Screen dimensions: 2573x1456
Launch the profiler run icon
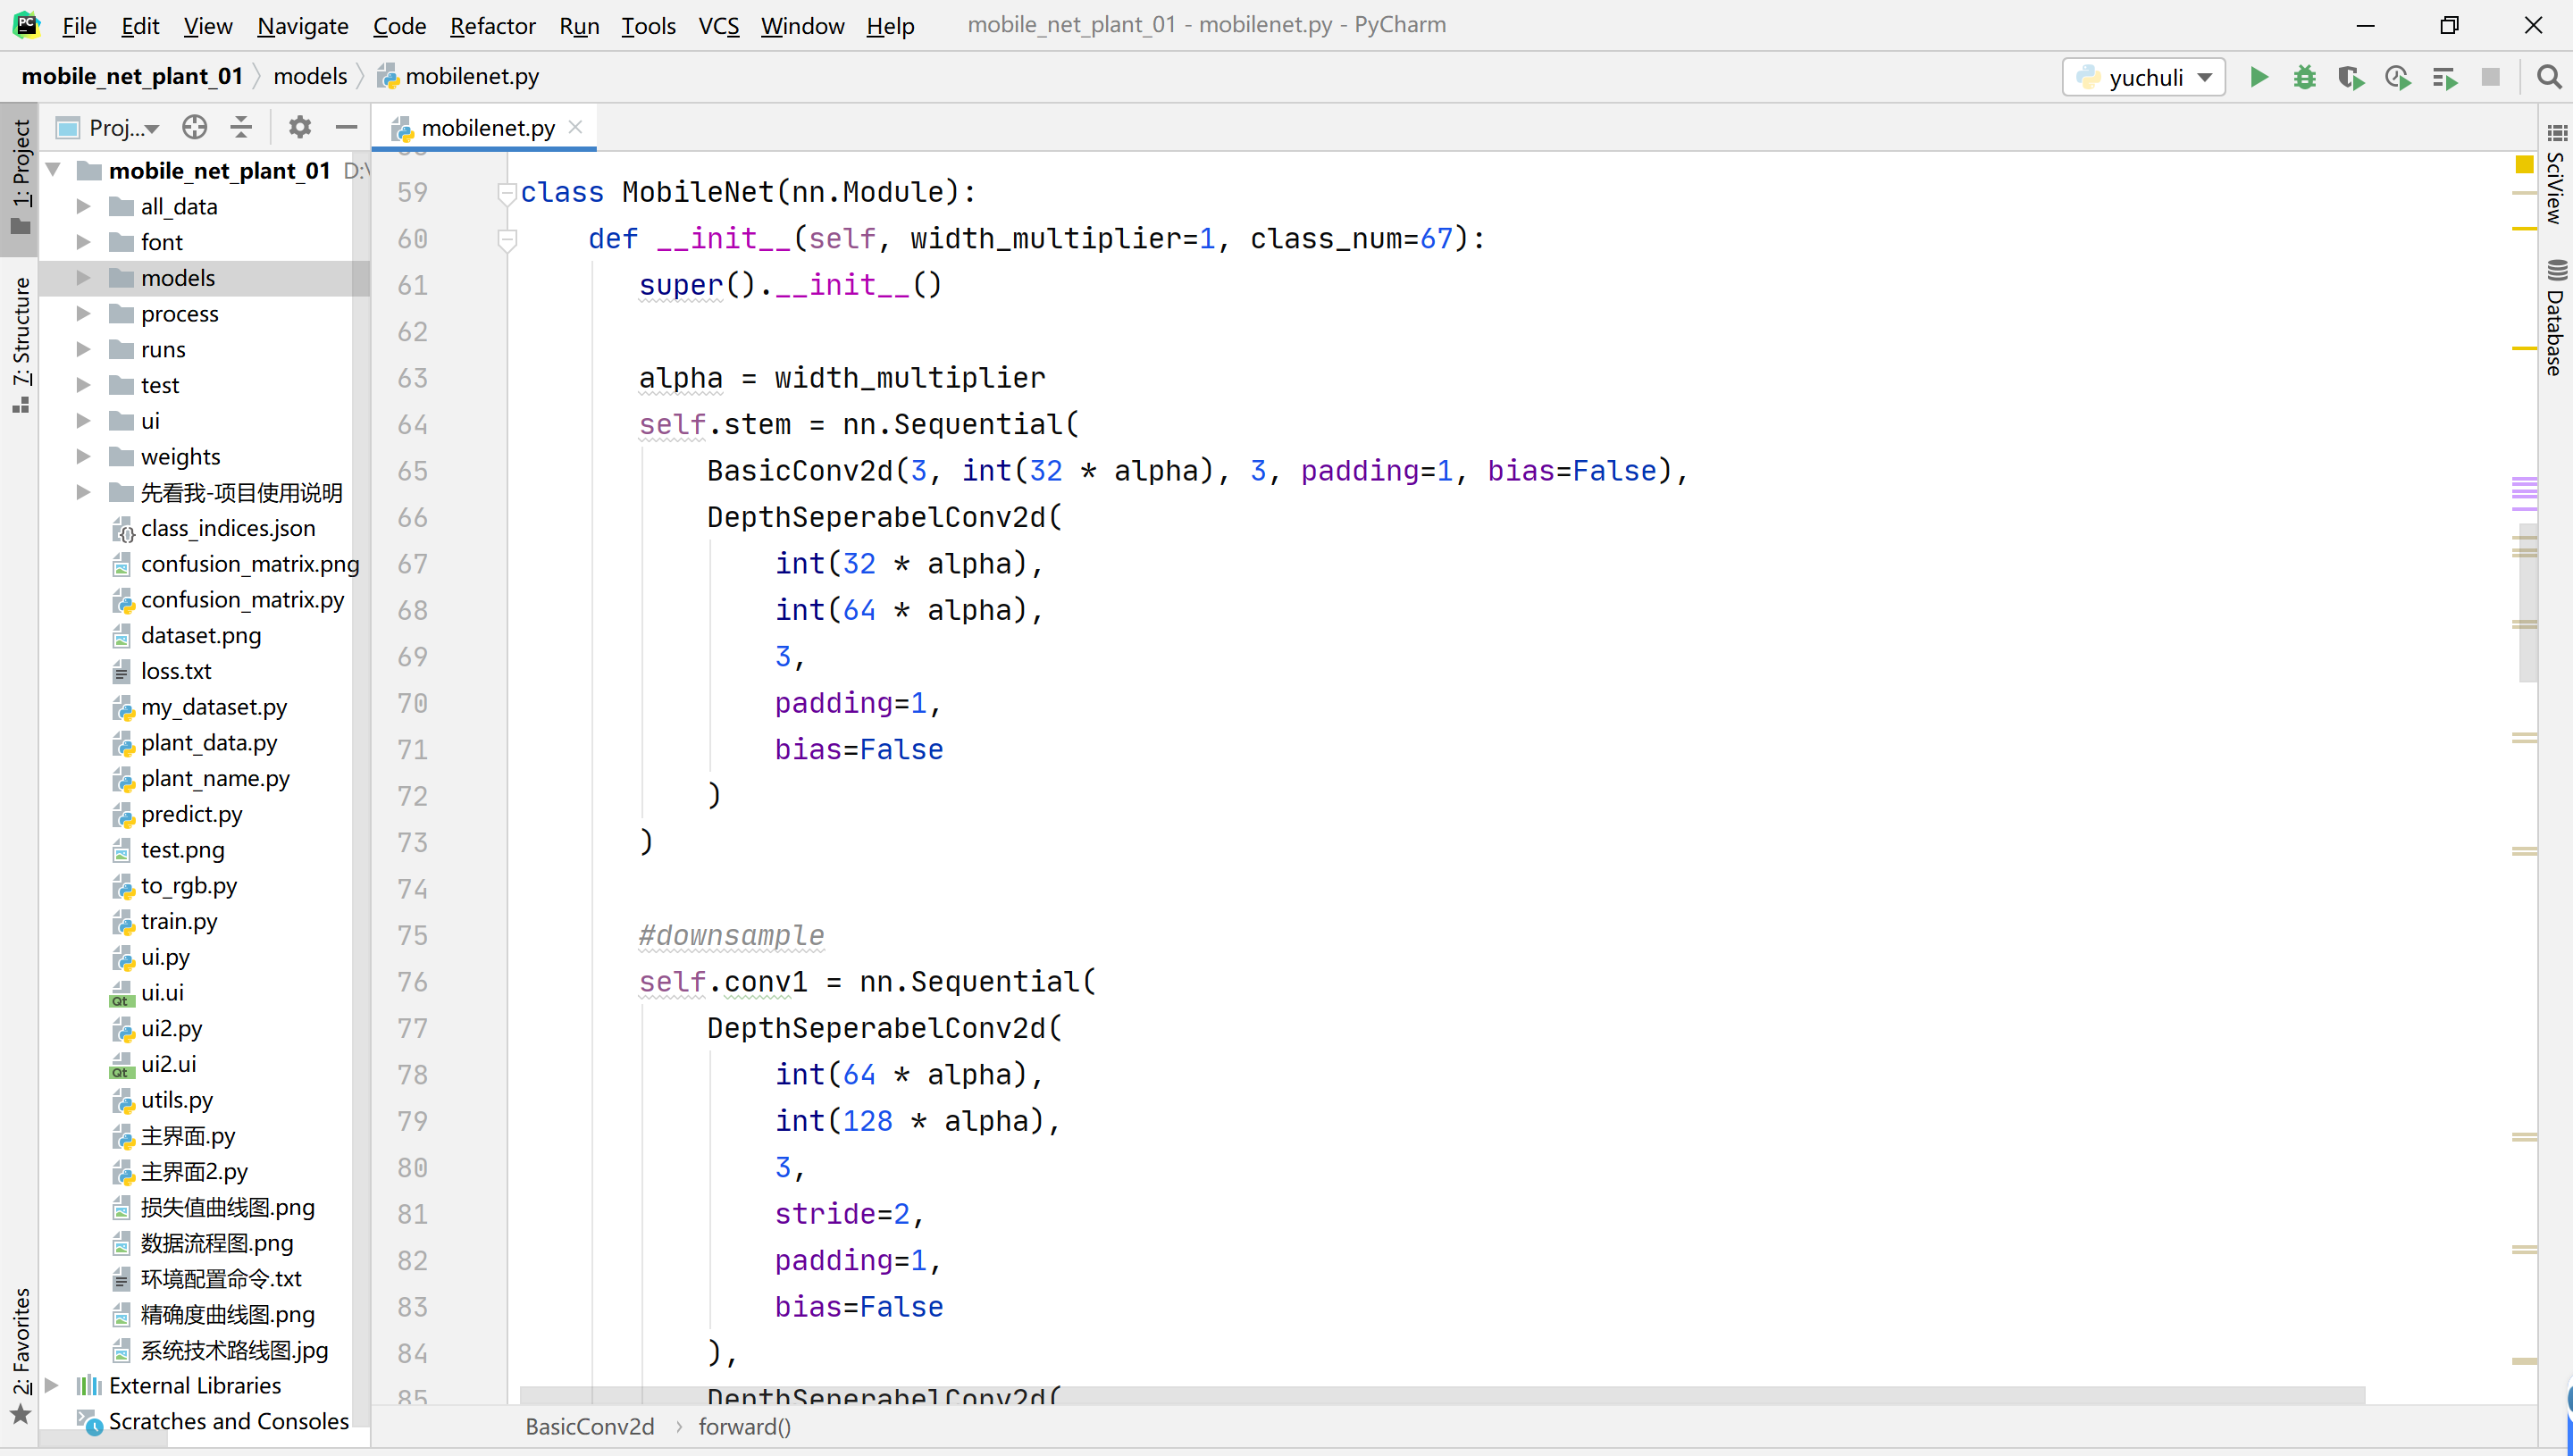pos(2397,77)
